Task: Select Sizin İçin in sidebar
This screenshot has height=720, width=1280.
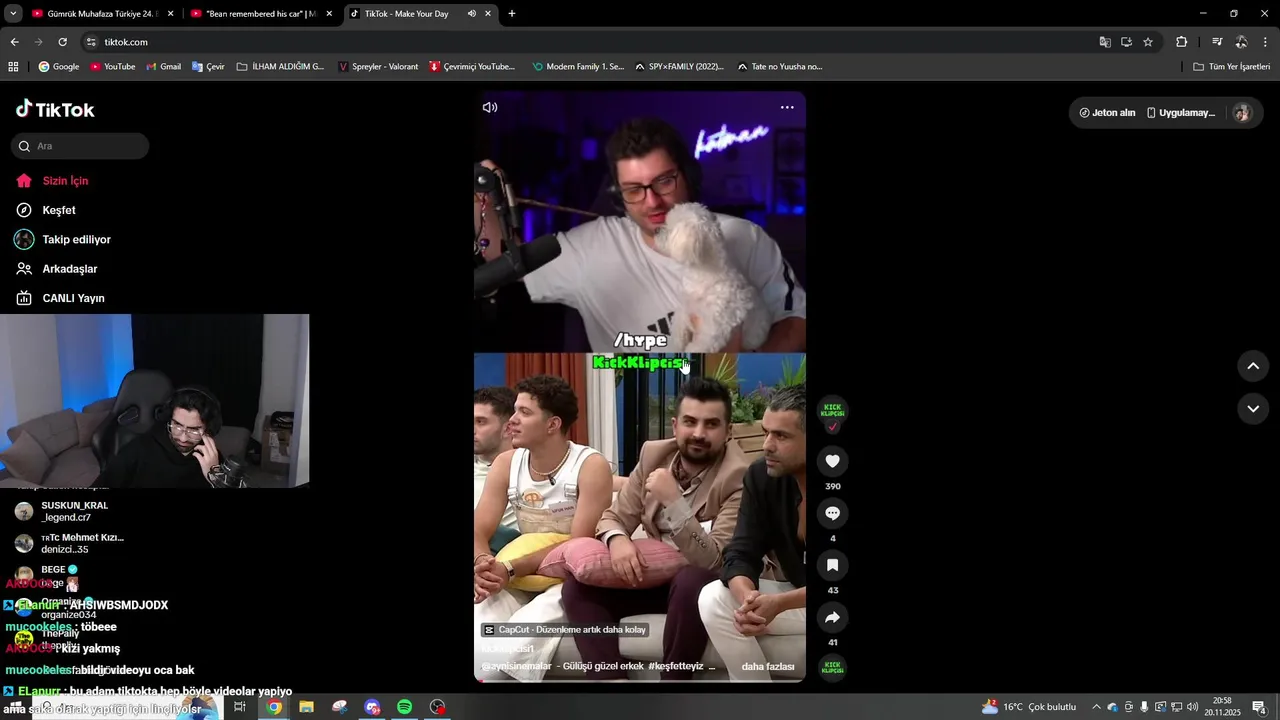Action: click(x=65, y=181)
